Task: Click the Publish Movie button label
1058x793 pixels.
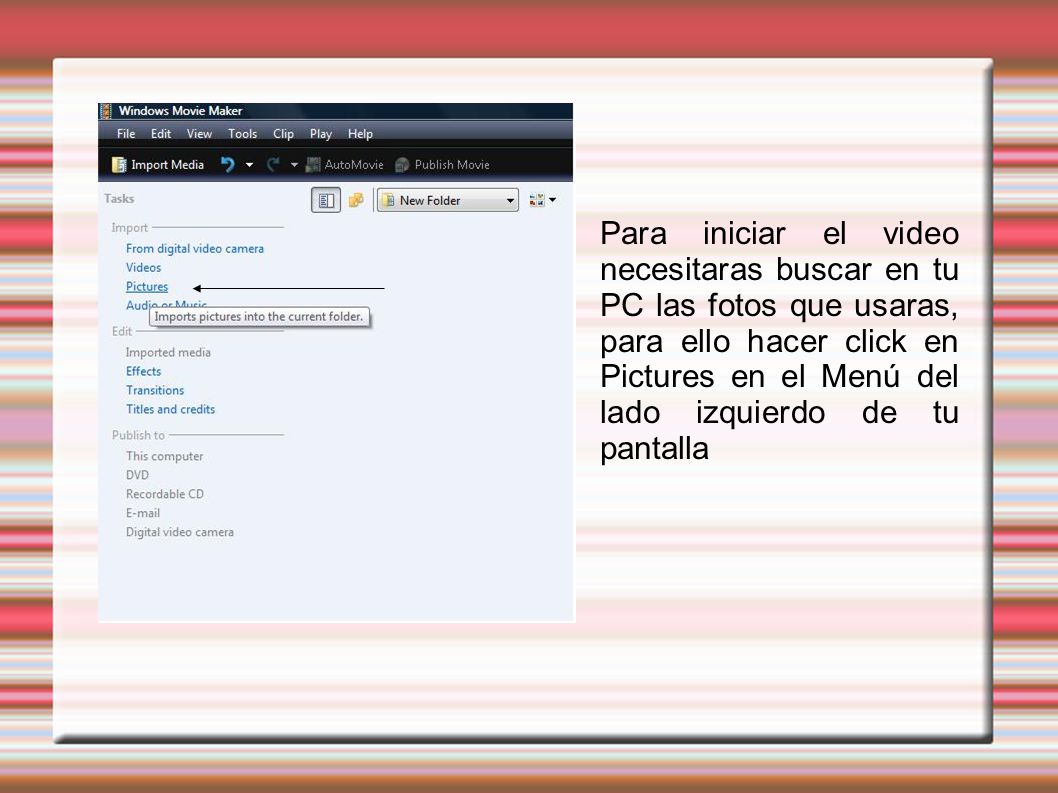Action: [x=452, y=165]
